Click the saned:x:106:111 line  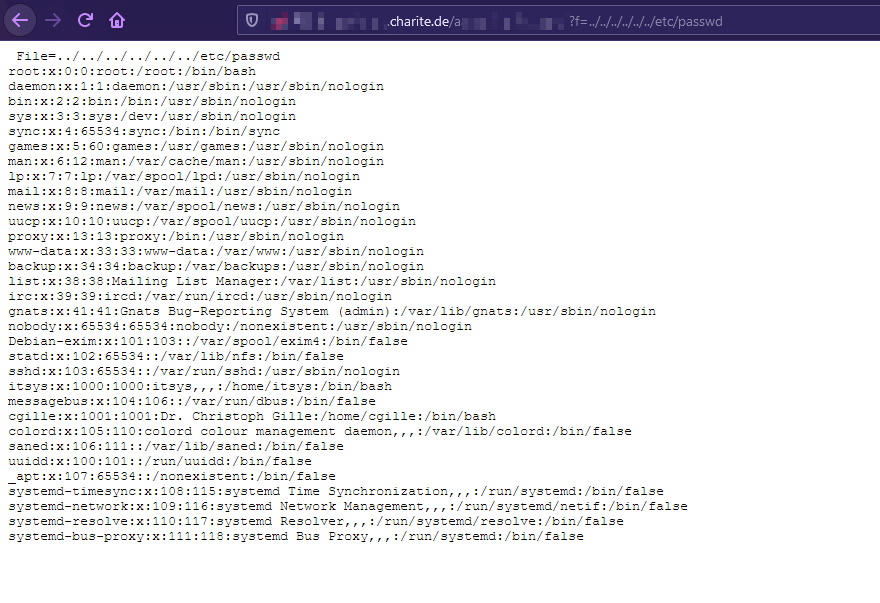(176, 446)
